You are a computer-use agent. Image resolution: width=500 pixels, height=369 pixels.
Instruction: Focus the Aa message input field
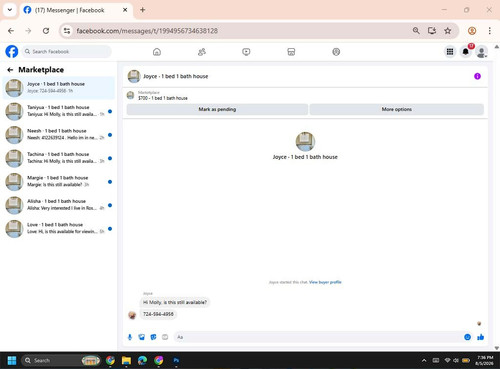[317, 337]
